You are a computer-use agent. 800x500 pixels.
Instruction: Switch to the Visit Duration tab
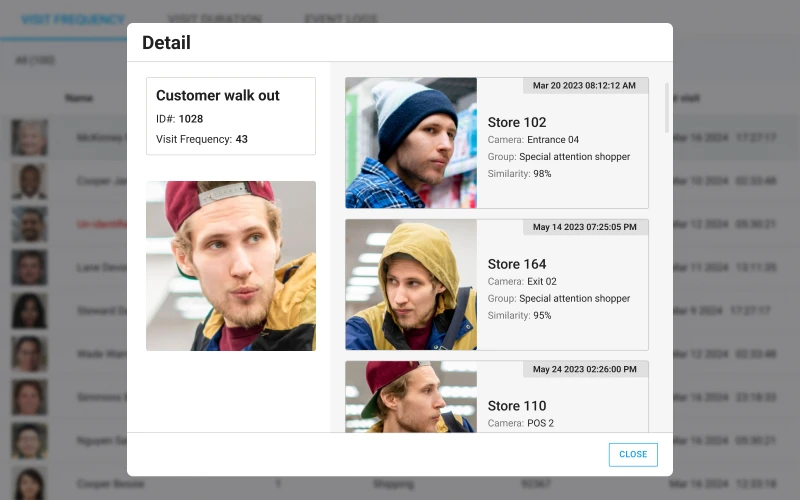pyautogui.click(x=214, y=19)
